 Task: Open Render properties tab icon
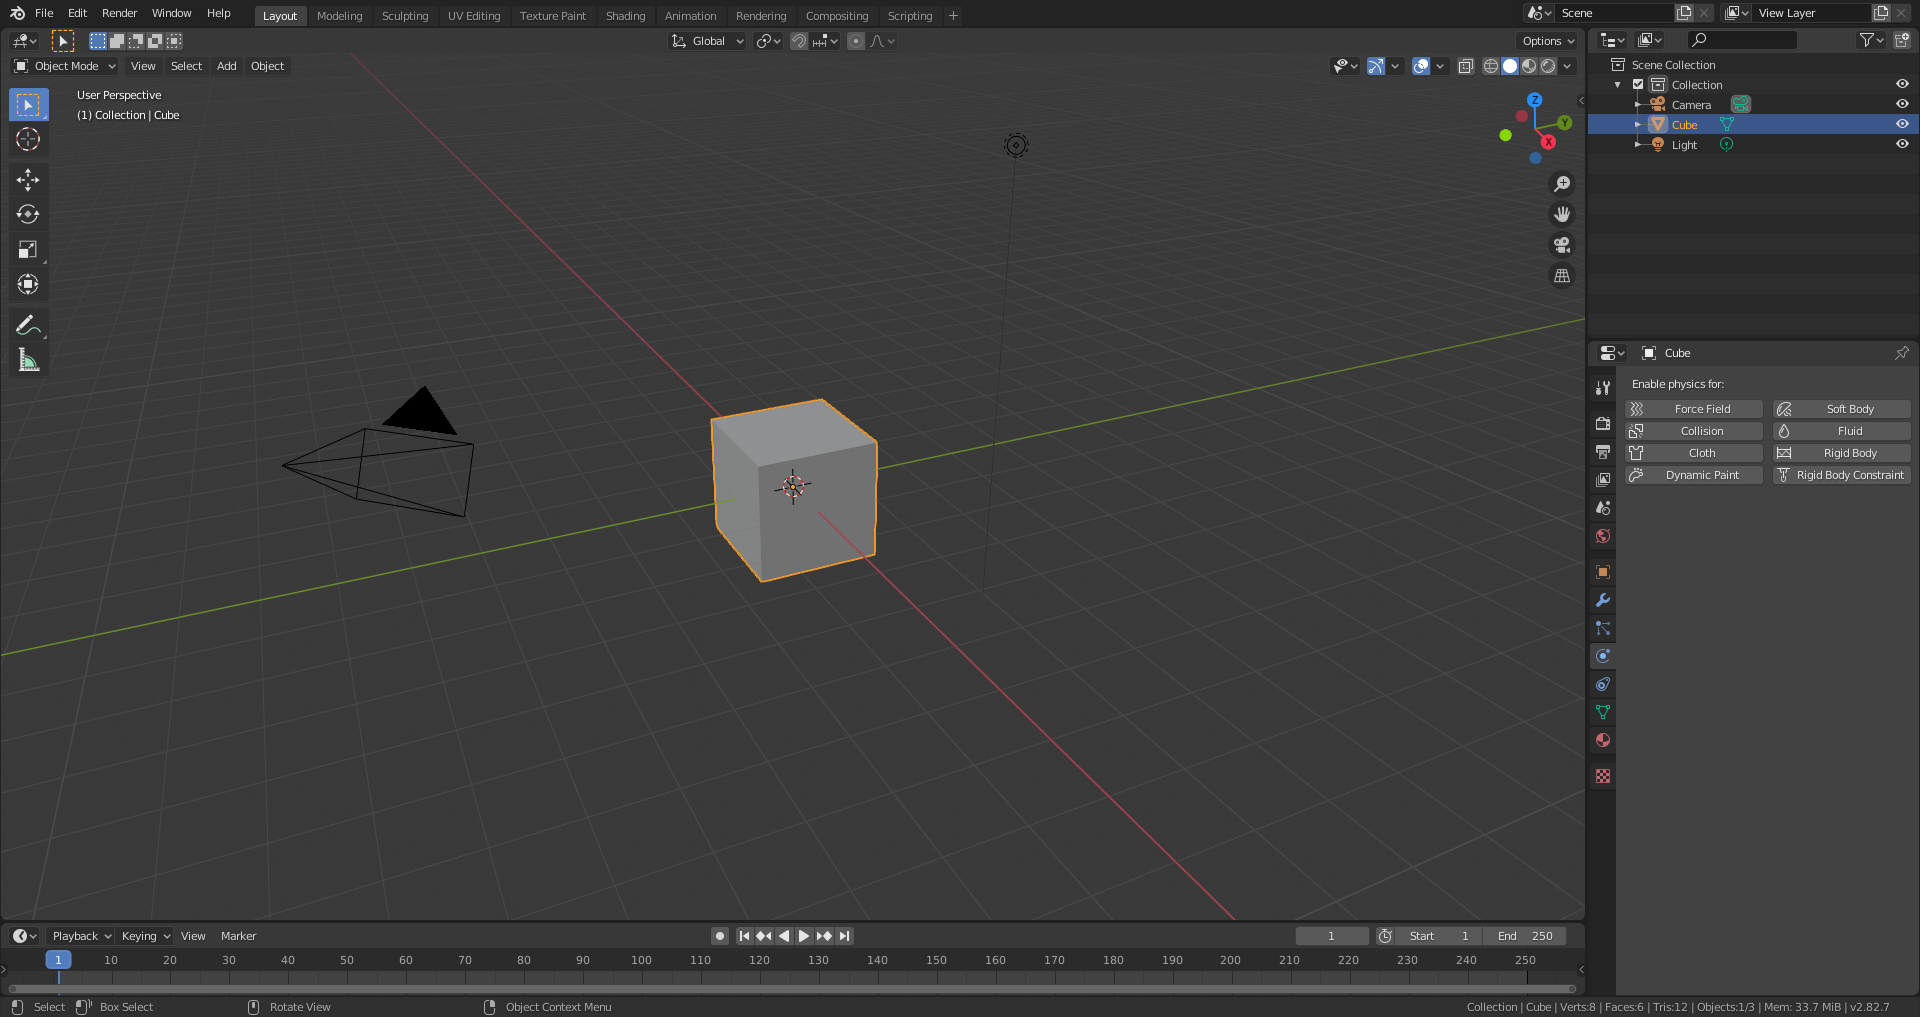tap(1603, 424)
